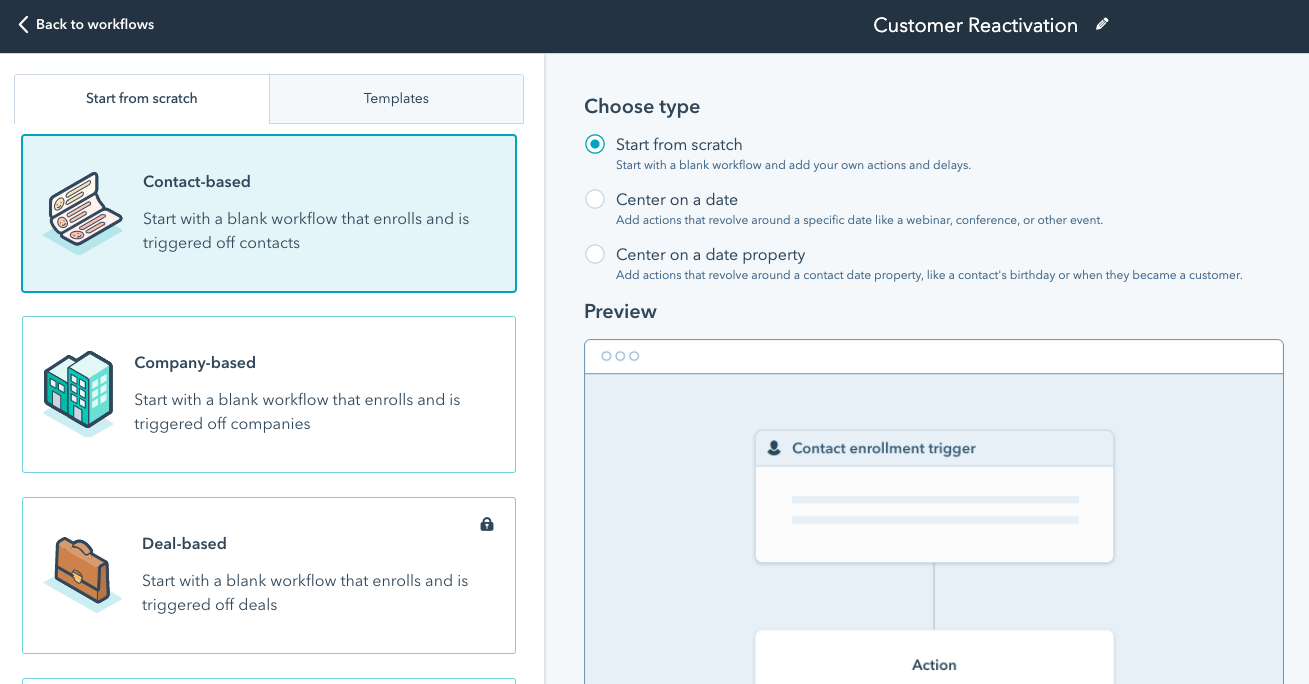The image size is (1309, 684).
Task: Click the pencil icon to rename workflow
Action: coord(1102,24)
